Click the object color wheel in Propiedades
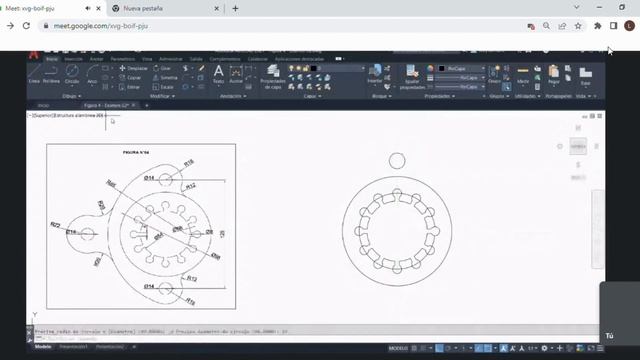This screenshot has width=640, height=360. (x=430, y=68)
